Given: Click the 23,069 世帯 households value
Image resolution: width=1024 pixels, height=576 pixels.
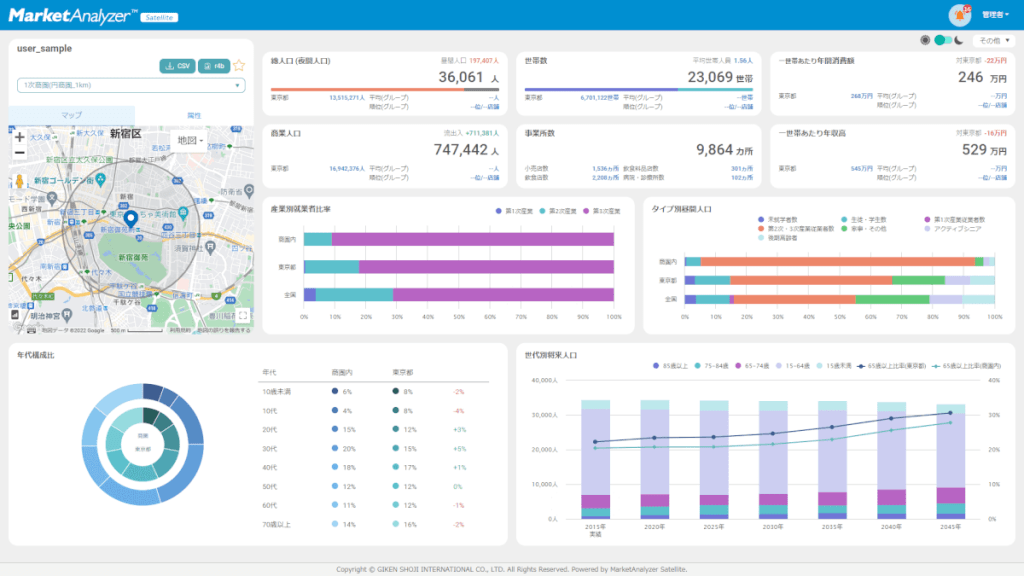Looking at the screenshot, I should click(720, 77).
